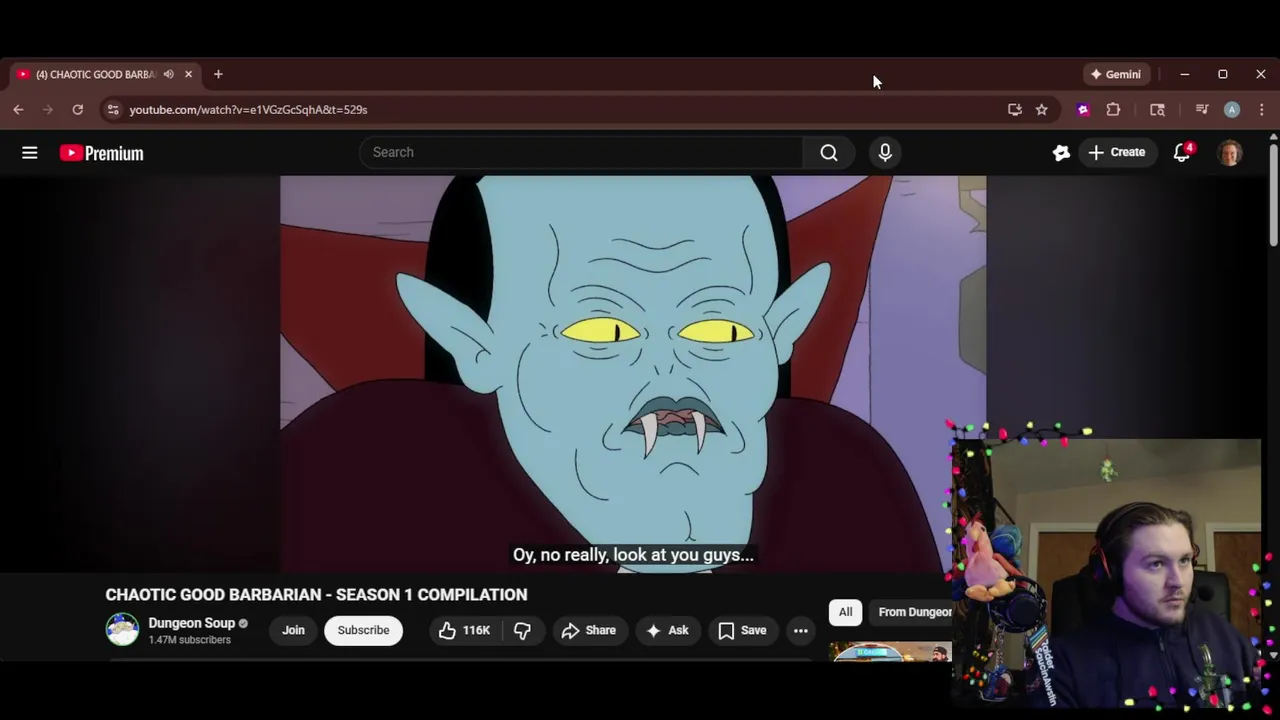1280x720 pixels.
Task: Open Gemini in Chrome
Action: (1116, 74)
